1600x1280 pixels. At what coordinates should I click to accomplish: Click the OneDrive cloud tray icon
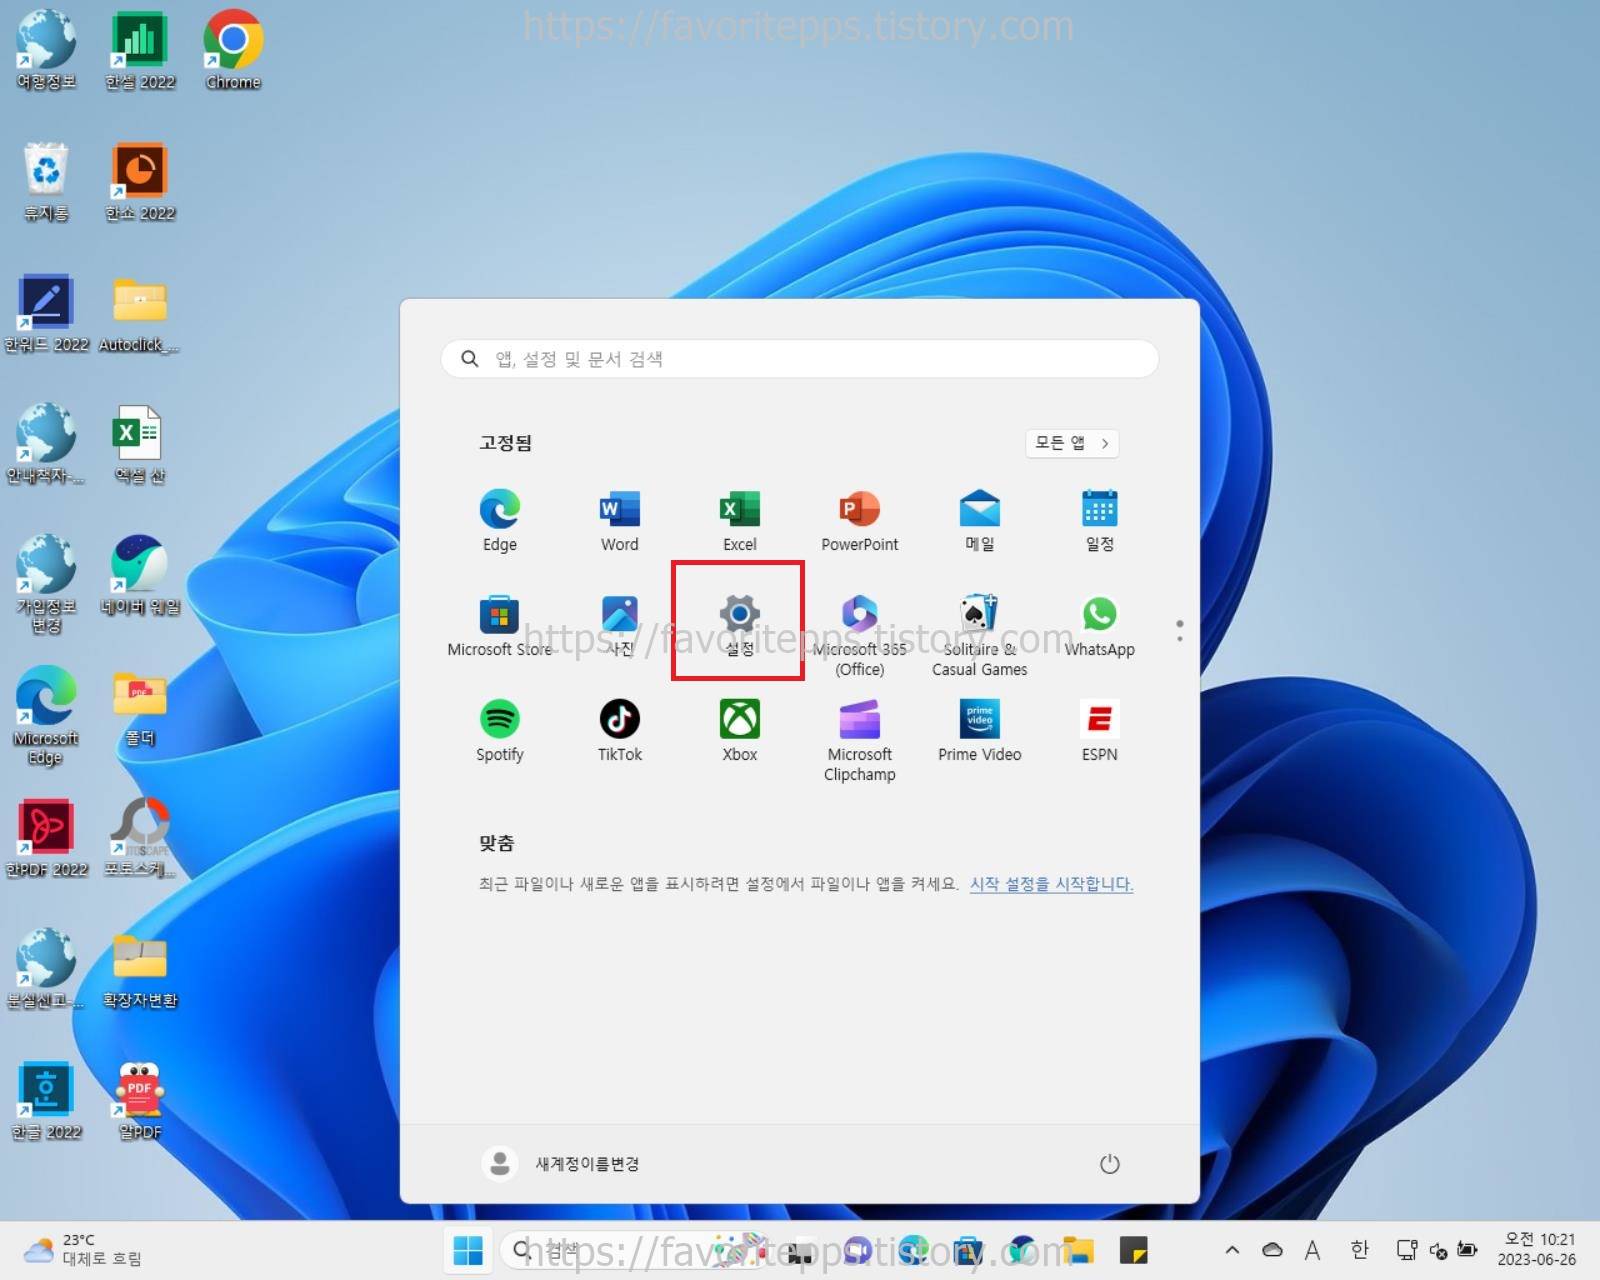click(1272, 1250)
